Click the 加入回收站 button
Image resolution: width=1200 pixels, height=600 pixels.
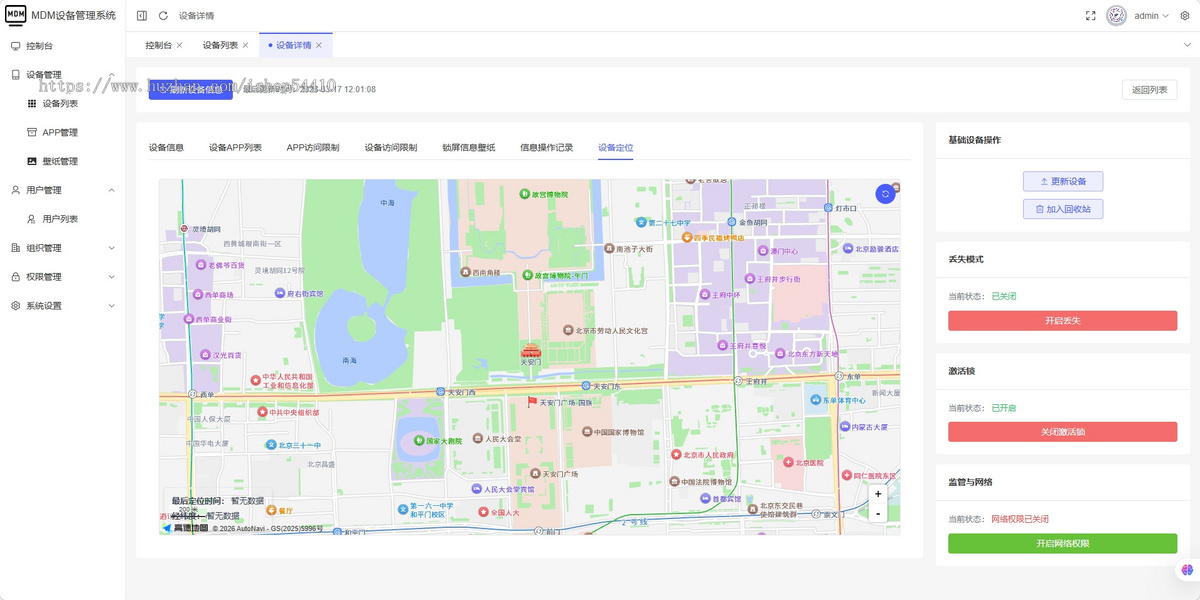tap(1063, 209)
